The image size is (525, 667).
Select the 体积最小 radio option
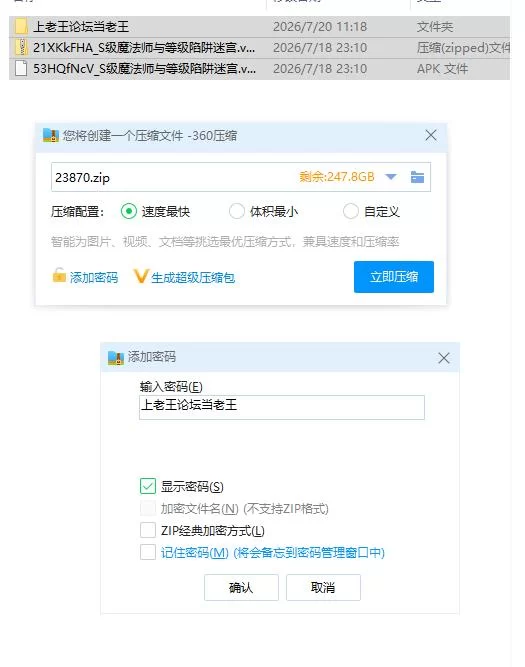point(237,211)
